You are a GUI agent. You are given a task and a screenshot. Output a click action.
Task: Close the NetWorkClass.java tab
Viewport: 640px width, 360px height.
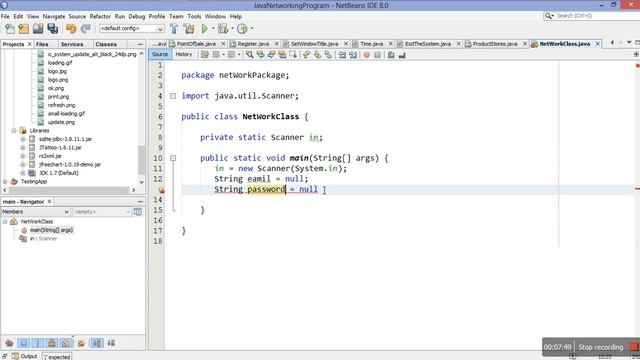point(598,44)
